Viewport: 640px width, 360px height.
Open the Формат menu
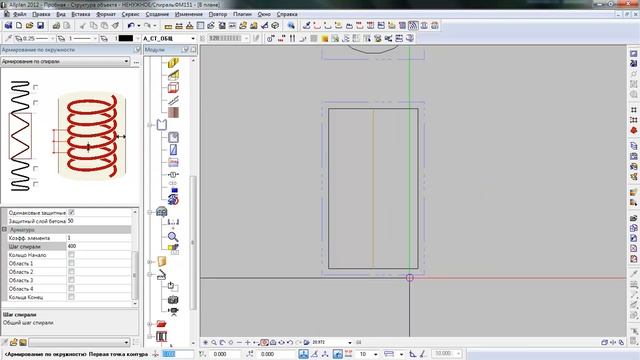click(x=106, y=14)
